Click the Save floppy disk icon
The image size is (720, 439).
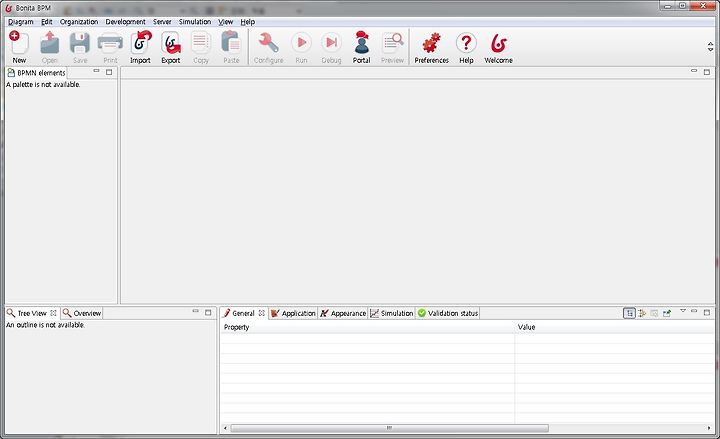coord(80,47)
